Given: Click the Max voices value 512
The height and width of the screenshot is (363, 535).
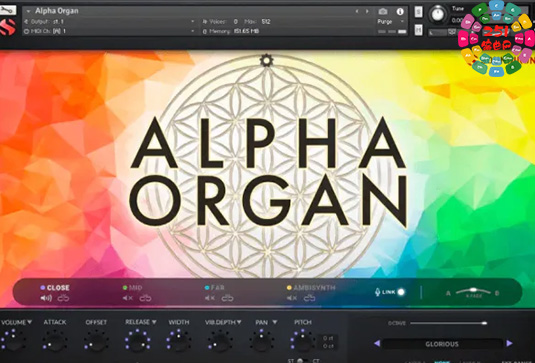Looking at the screenshot, I should (x=266, y=21).
